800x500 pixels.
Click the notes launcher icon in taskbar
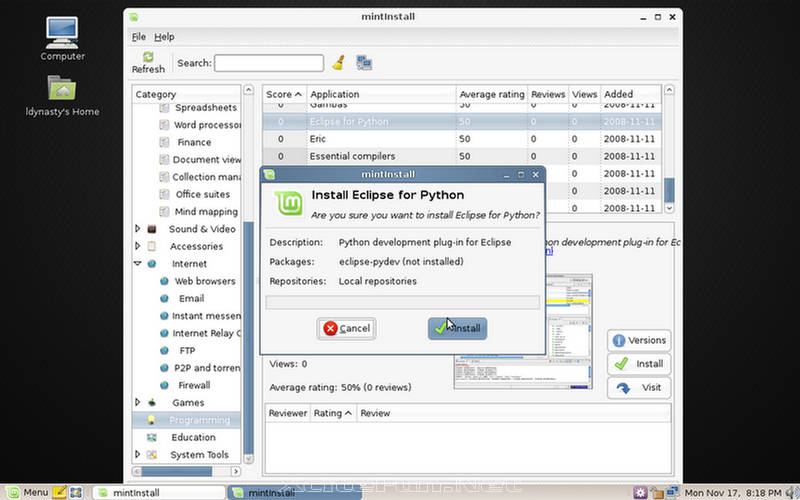pos(59,492)
